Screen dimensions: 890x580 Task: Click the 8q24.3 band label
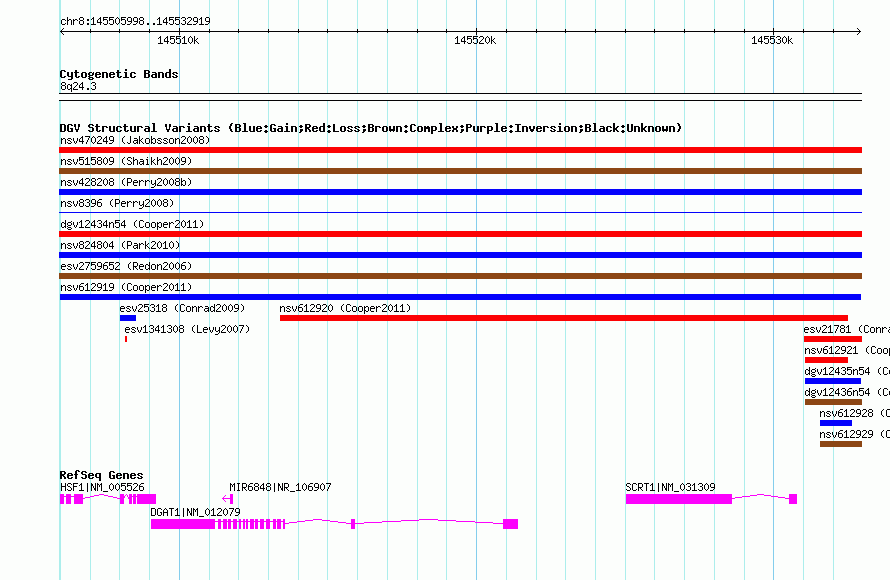[78, 86]
